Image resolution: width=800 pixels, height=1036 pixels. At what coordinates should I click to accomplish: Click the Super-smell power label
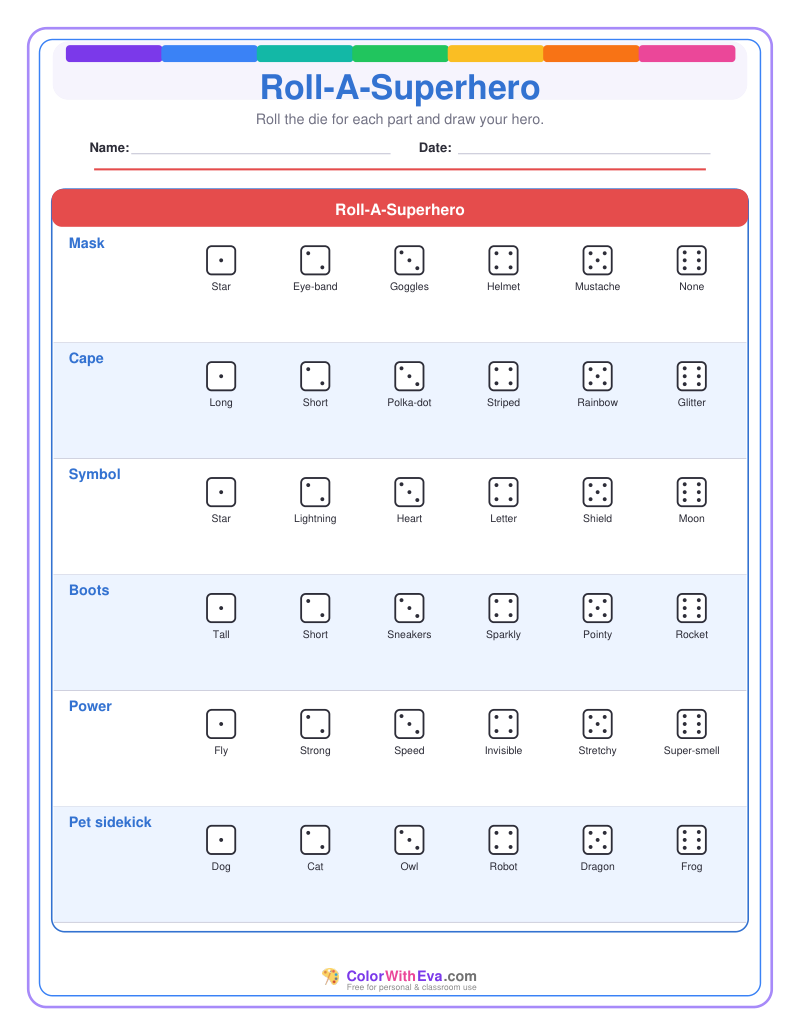tap(691, 751)
